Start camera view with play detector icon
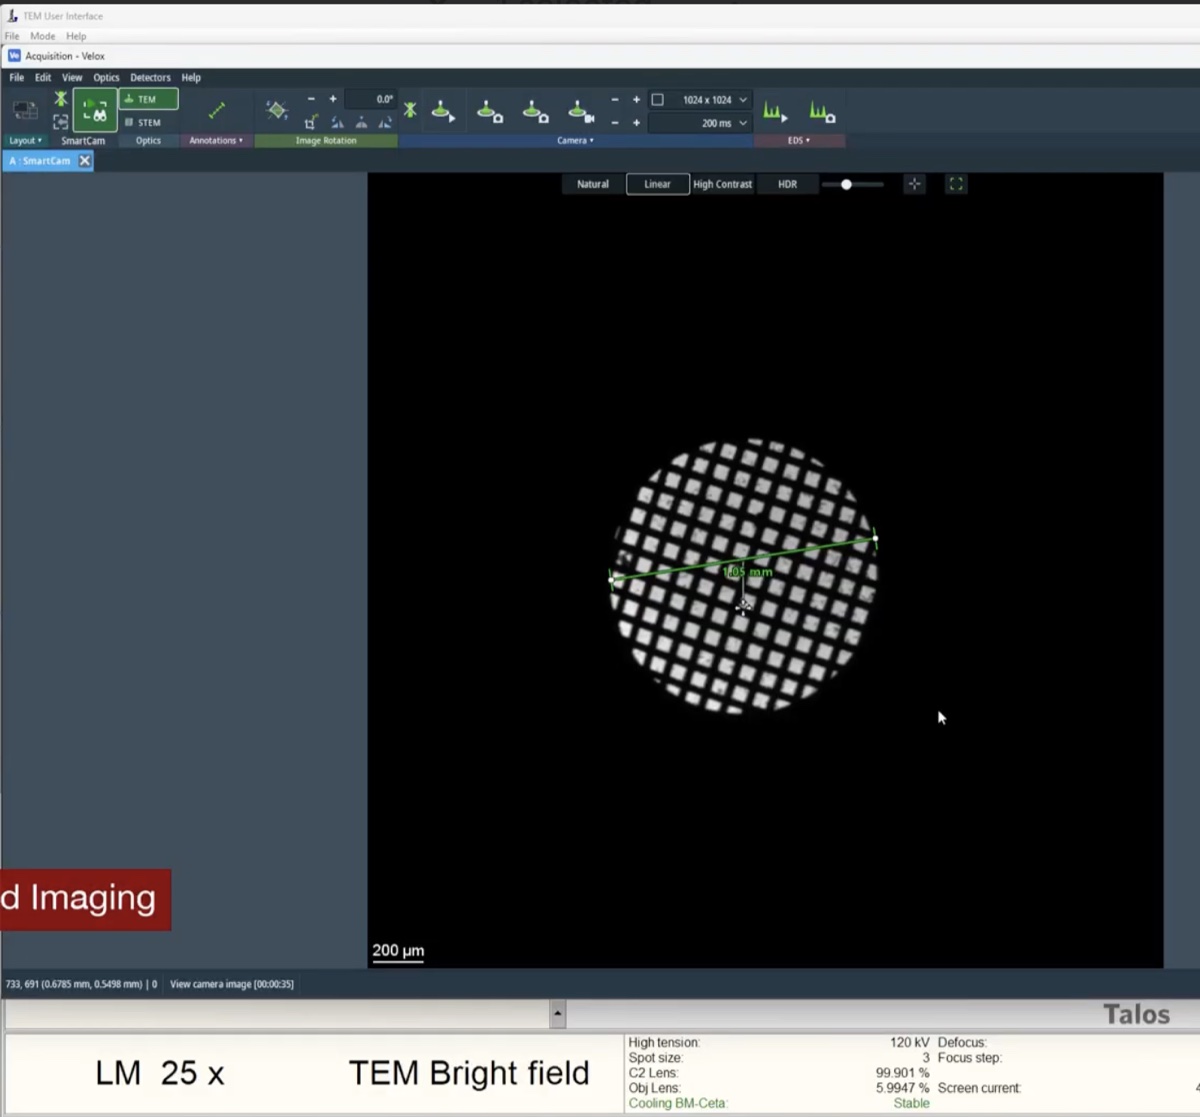The width and height of the screenshot is (1200, 1117). (444, 110)
